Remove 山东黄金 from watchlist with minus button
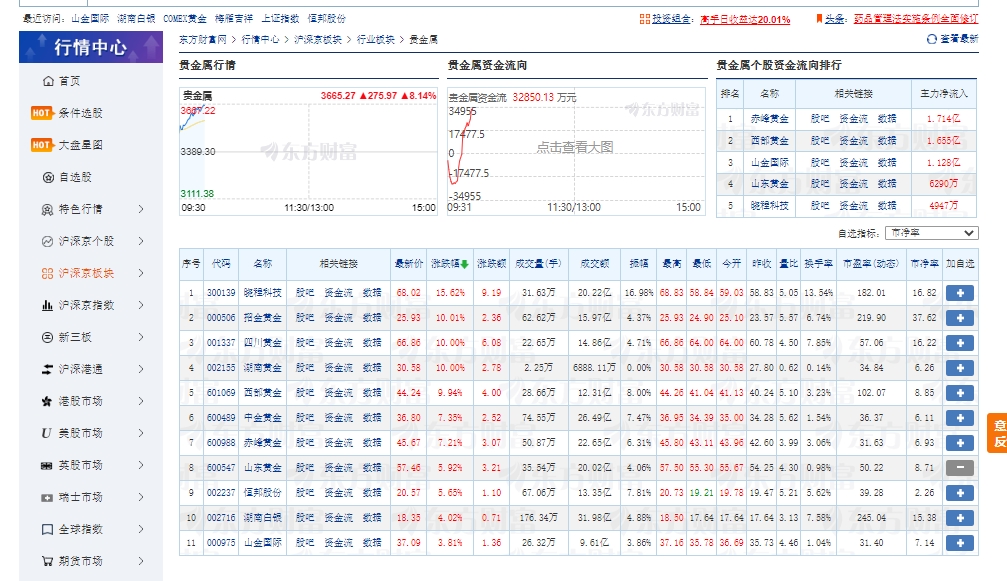 [960, 468]
